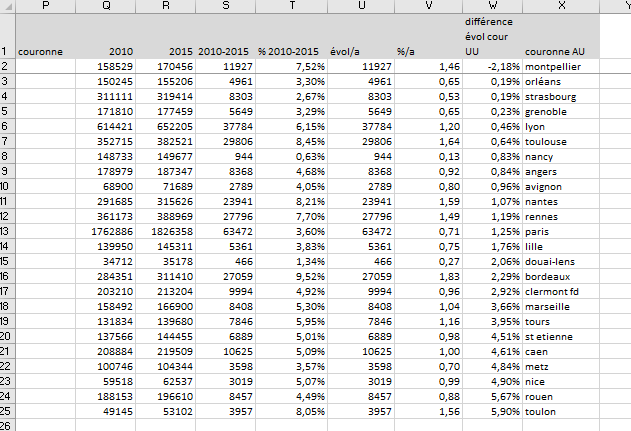Select the cell containing tours
This screenshot has width=631, height=431.
[561, 321]
